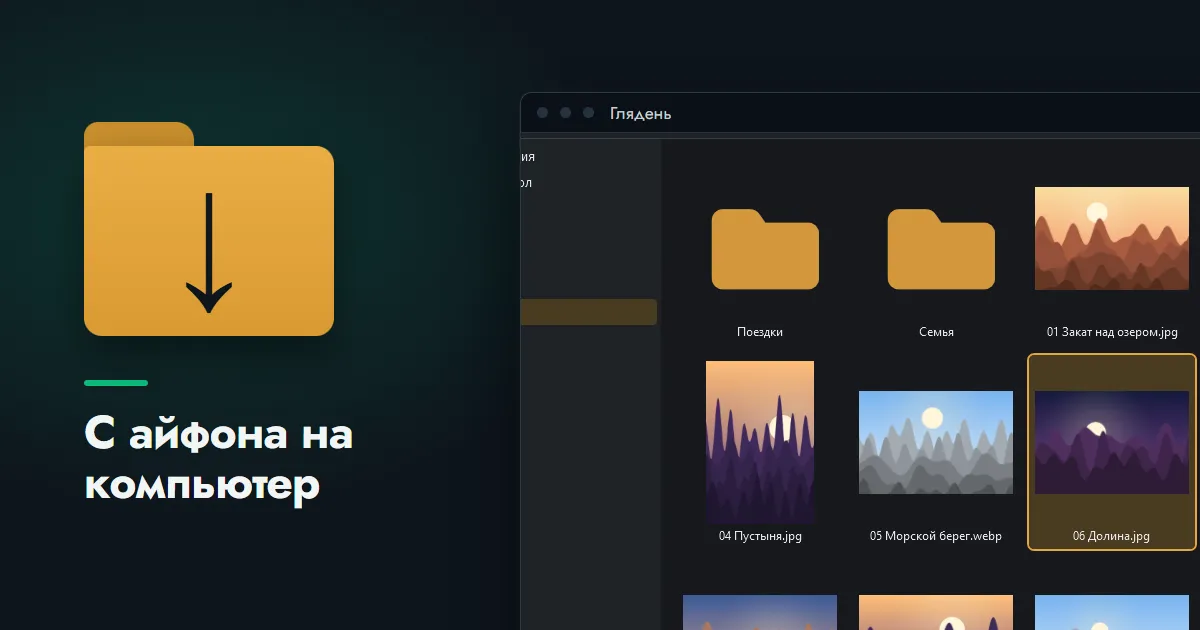Screen dimensions: 1200x630
Task: Click the file name "01 Закат над озером.jpg"
Action: [1112, 332]
